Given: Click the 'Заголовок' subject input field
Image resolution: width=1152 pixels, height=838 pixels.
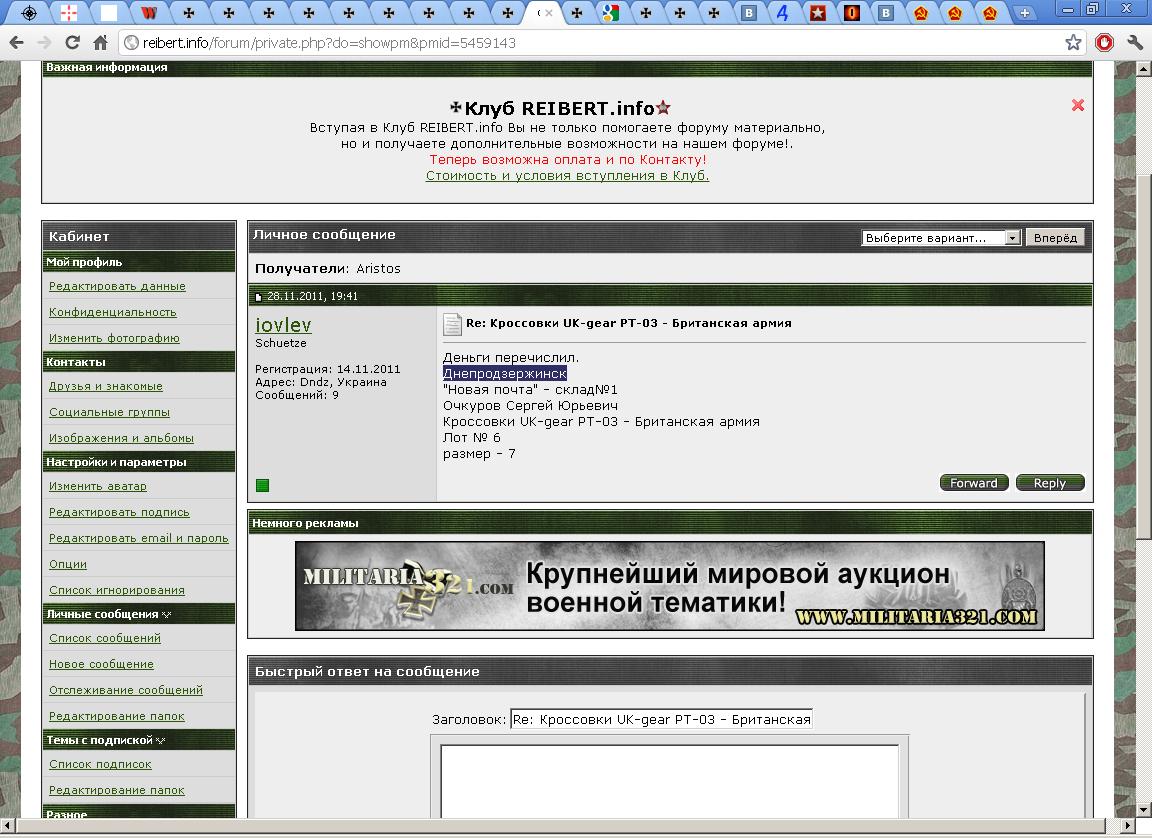Looking at the screenshot, I should (x=661, y=719).
